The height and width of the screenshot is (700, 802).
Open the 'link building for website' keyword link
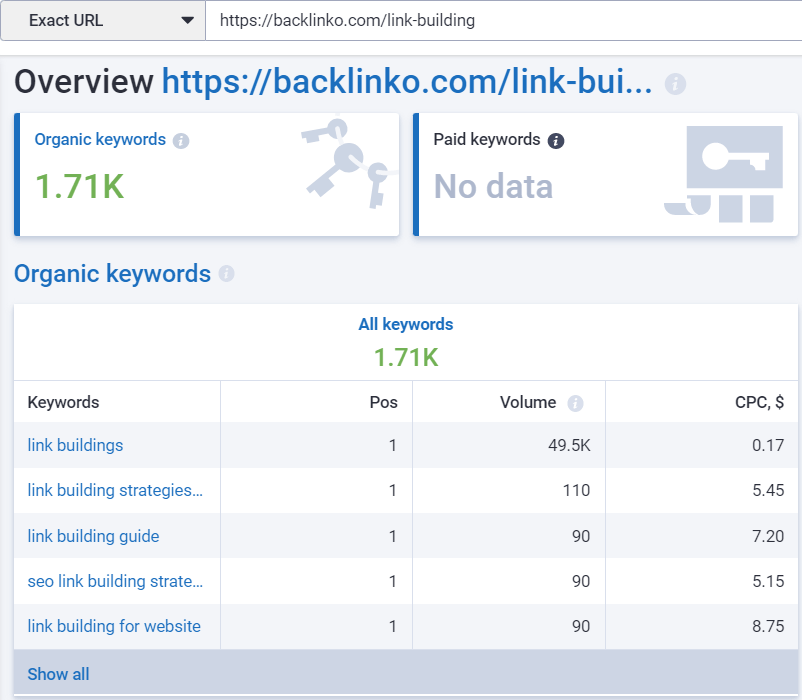coord(114,626)
